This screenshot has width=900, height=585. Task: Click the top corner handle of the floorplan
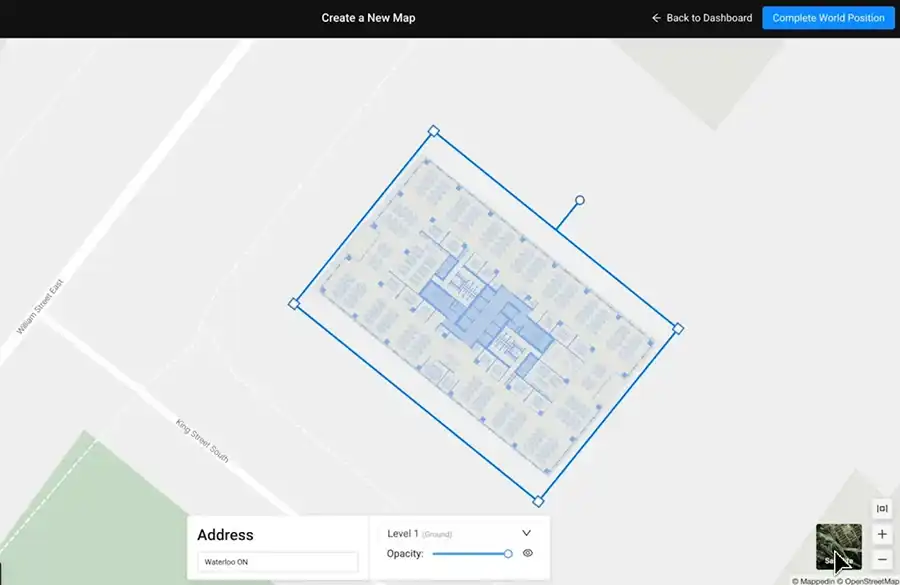[x=434, y=129]
